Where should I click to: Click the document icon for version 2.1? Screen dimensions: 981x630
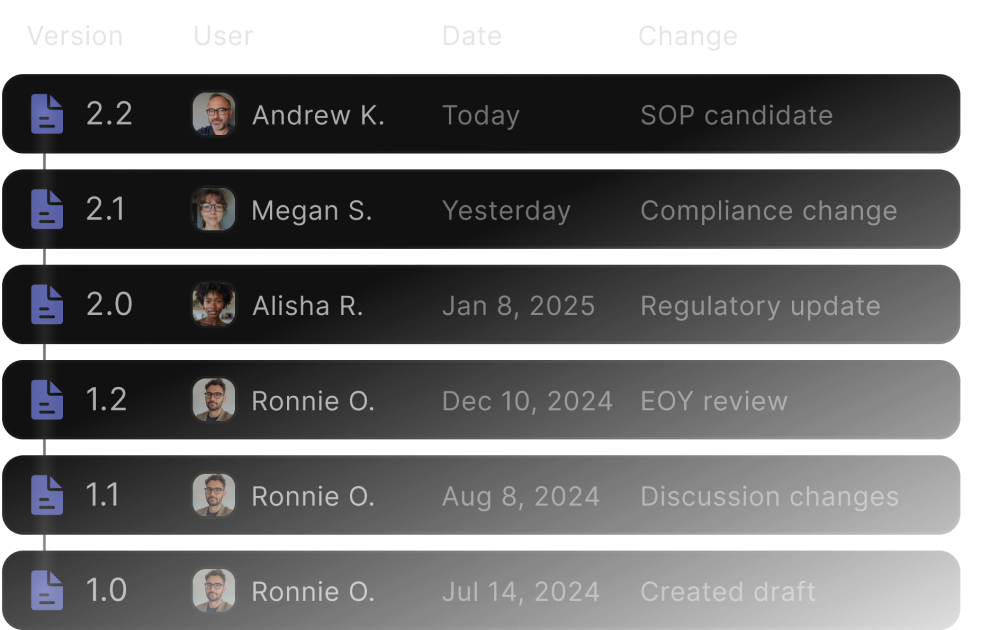click(x=47, y=210)
